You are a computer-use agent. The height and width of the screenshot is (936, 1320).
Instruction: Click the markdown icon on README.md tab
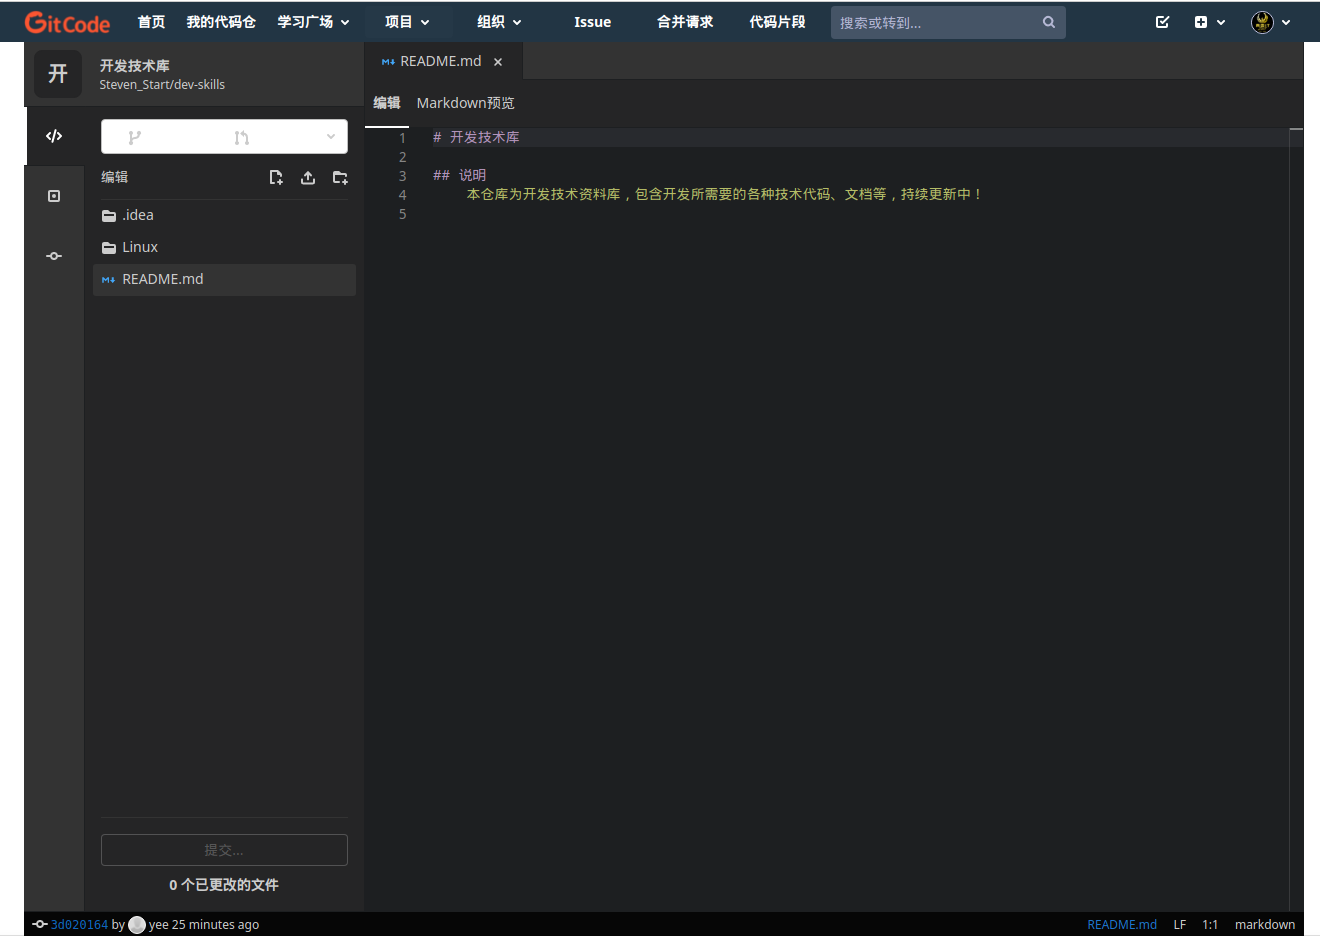(388, 62)
